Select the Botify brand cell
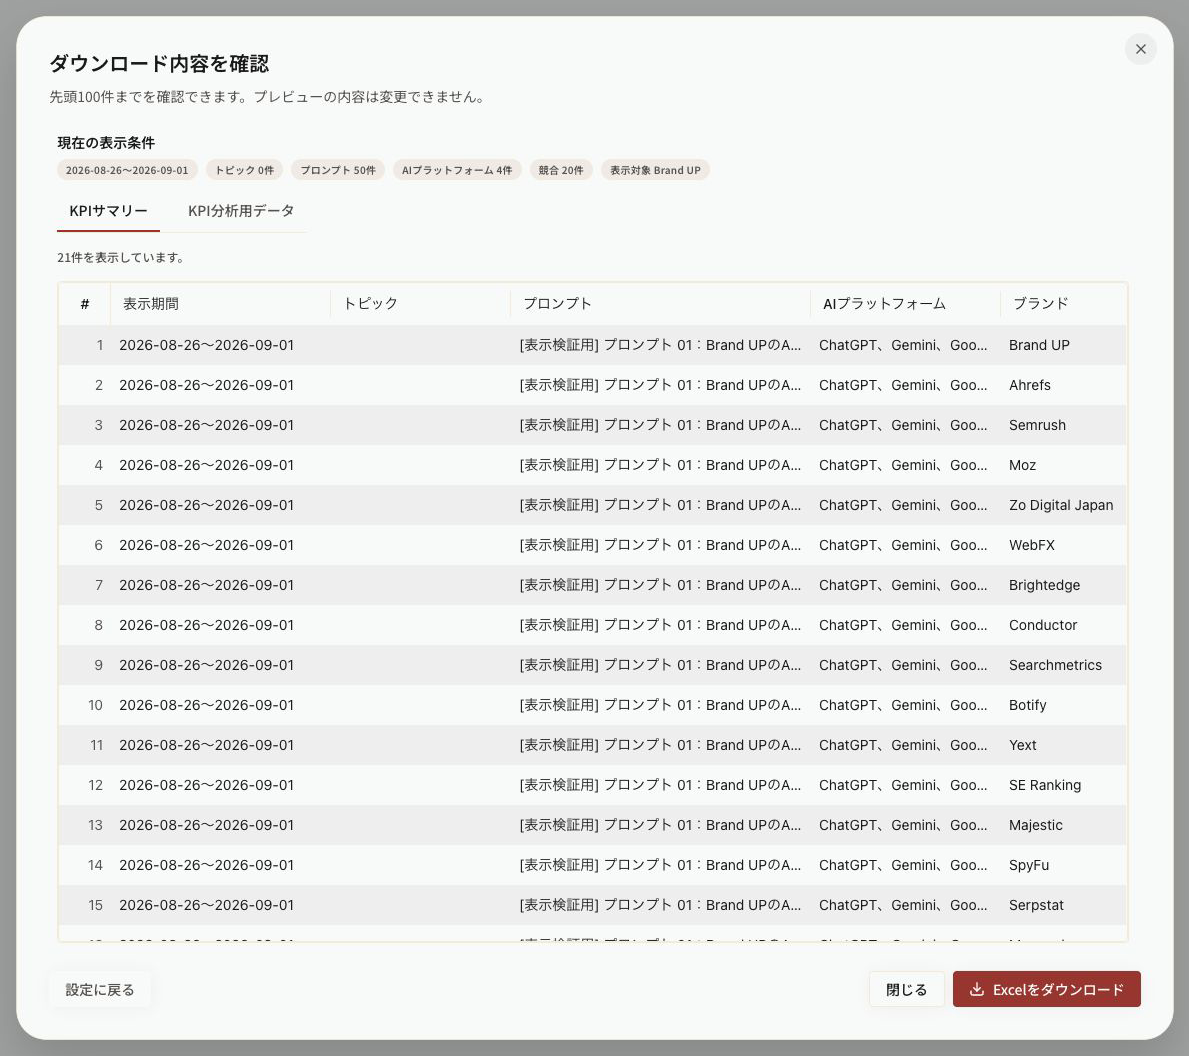Image resolution: width=1189 pixels, height=1056 pixels. click(x=1064, y=705)
